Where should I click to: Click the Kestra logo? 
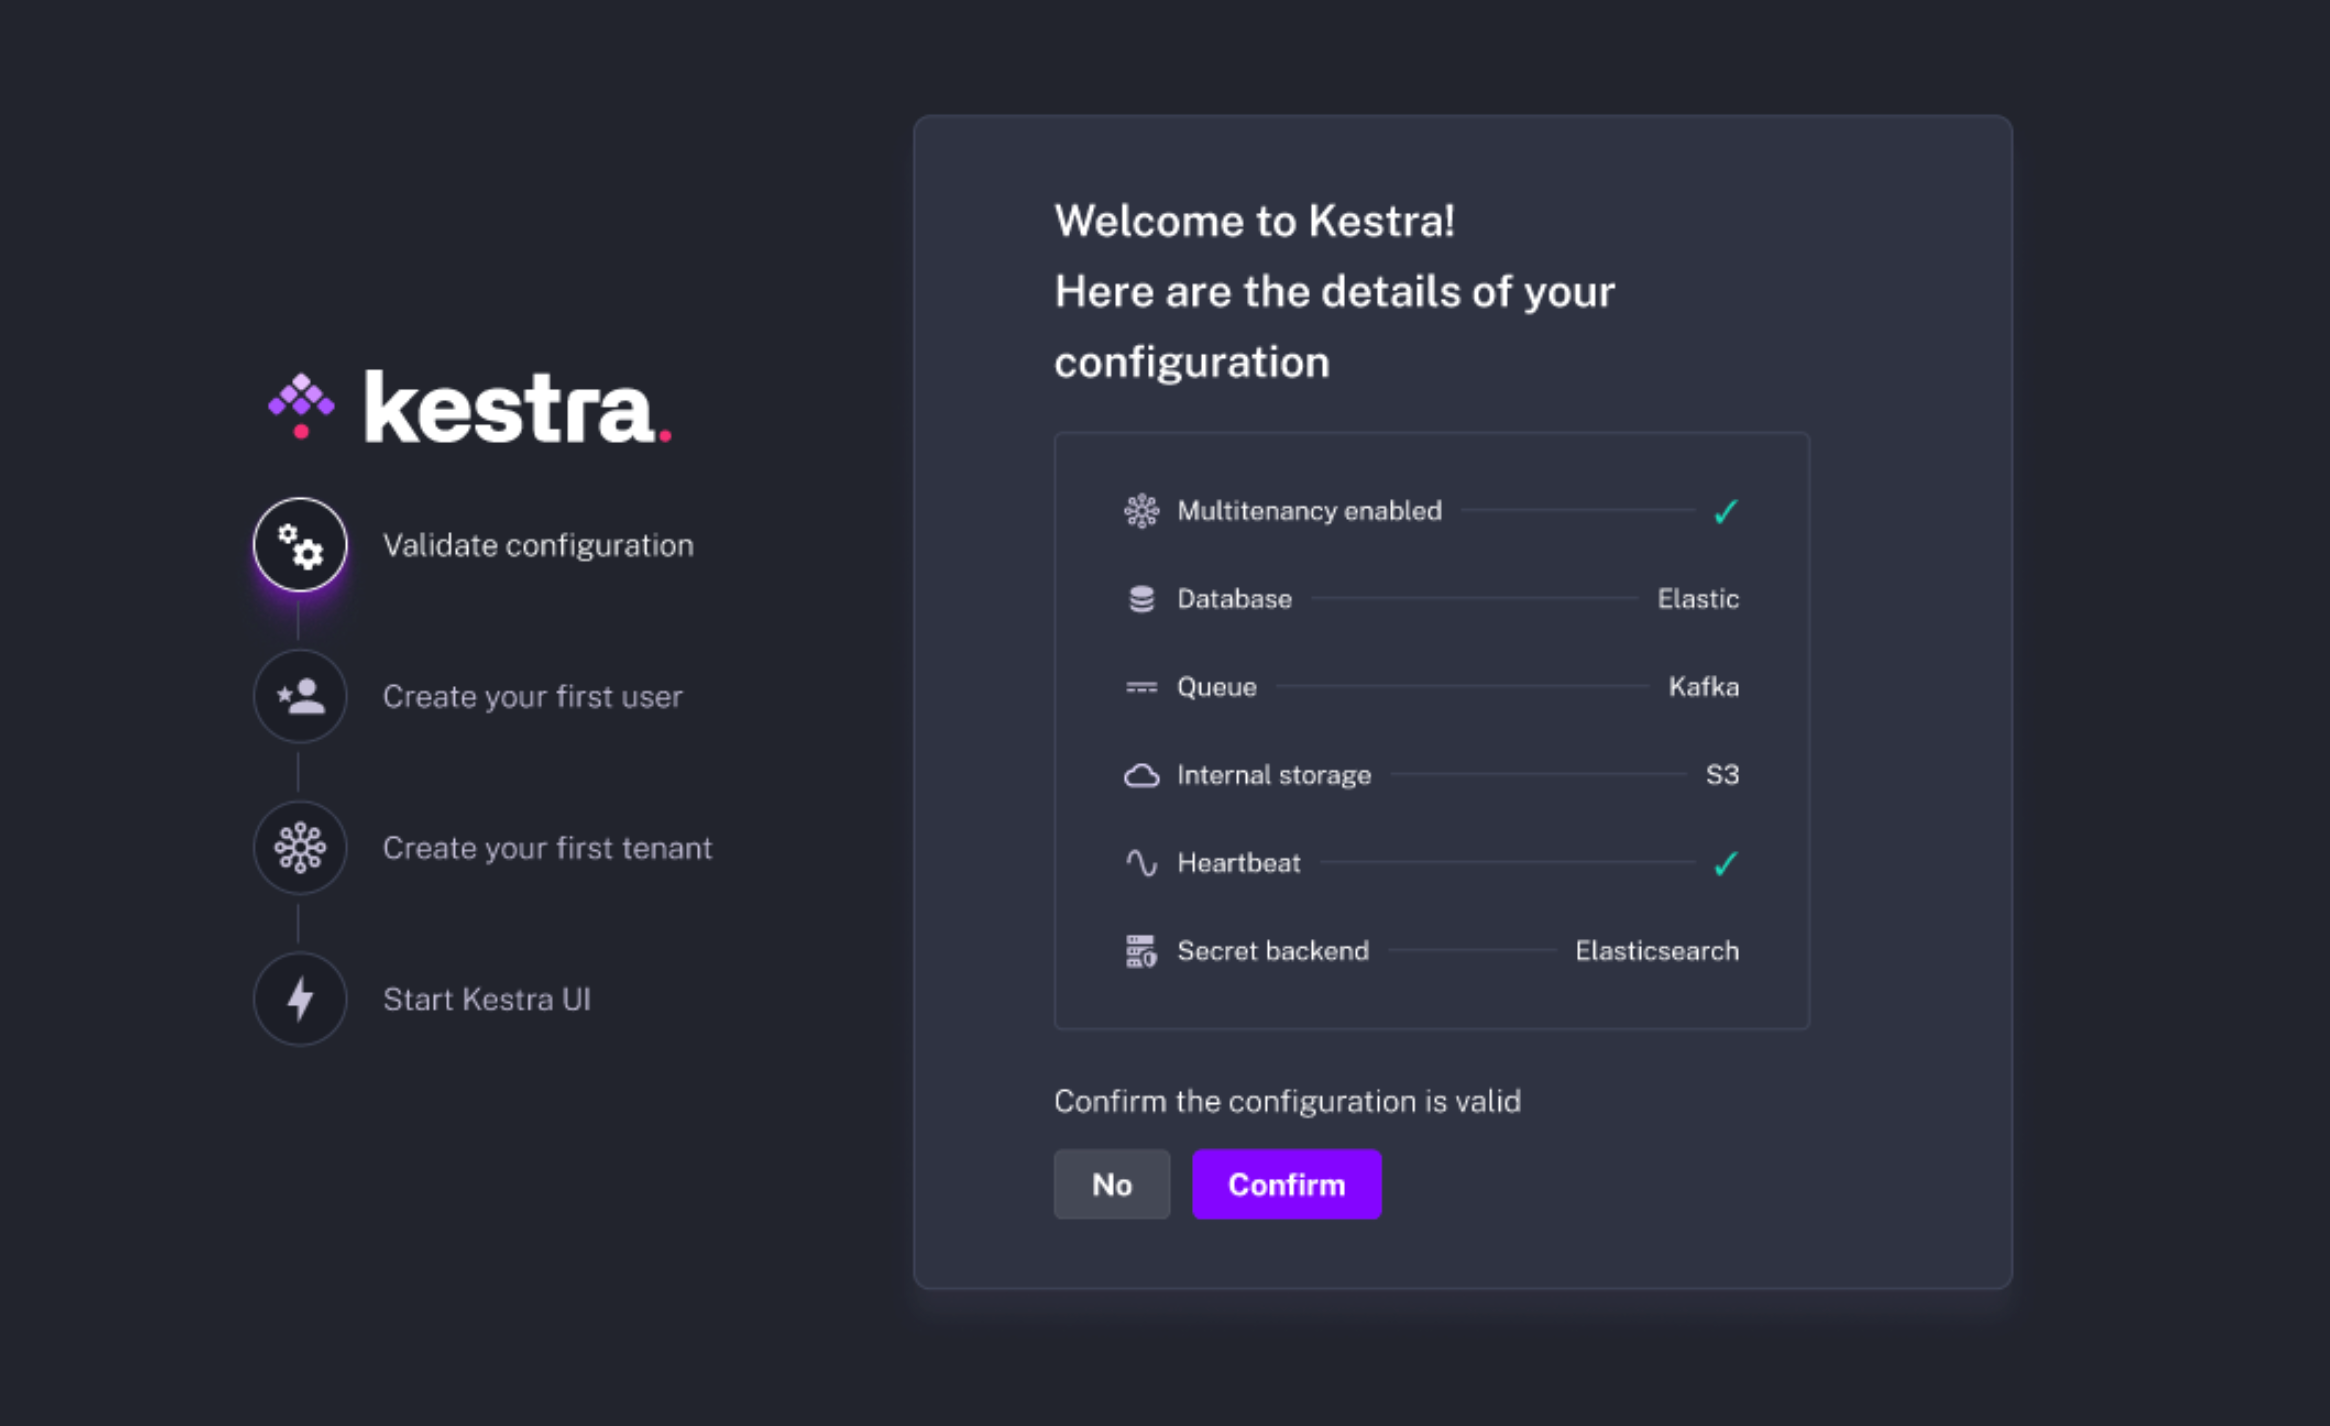[x=470, y=408]
